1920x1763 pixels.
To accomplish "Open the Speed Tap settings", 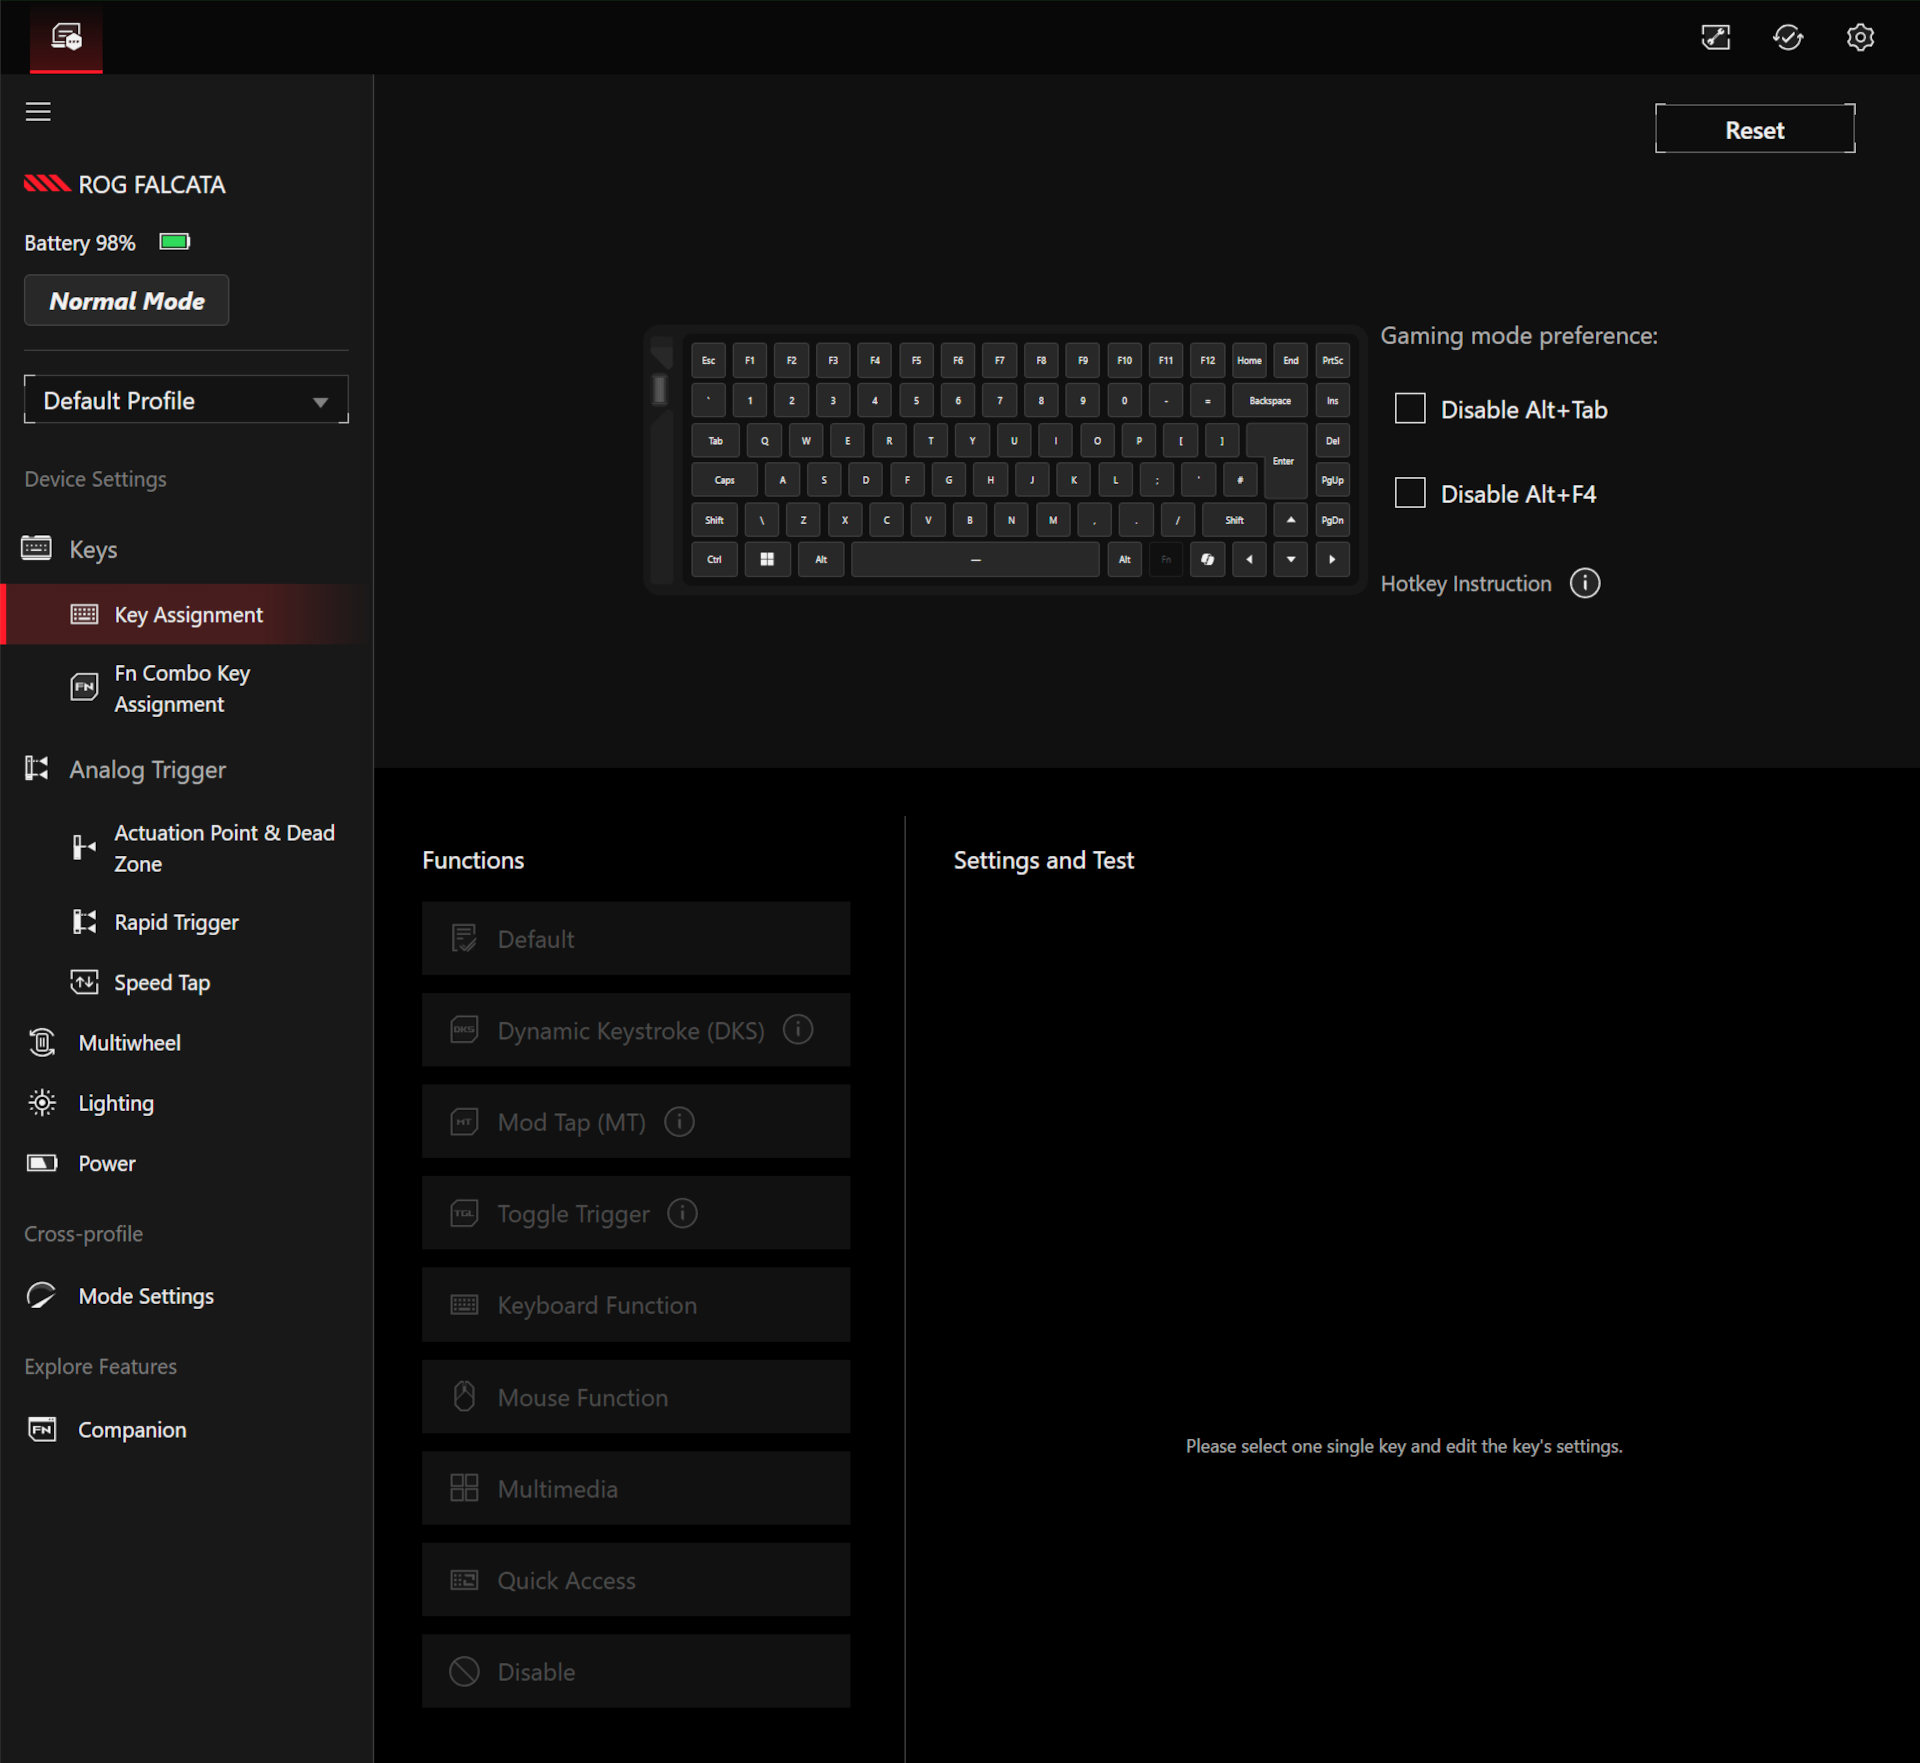I will (162, 982).
